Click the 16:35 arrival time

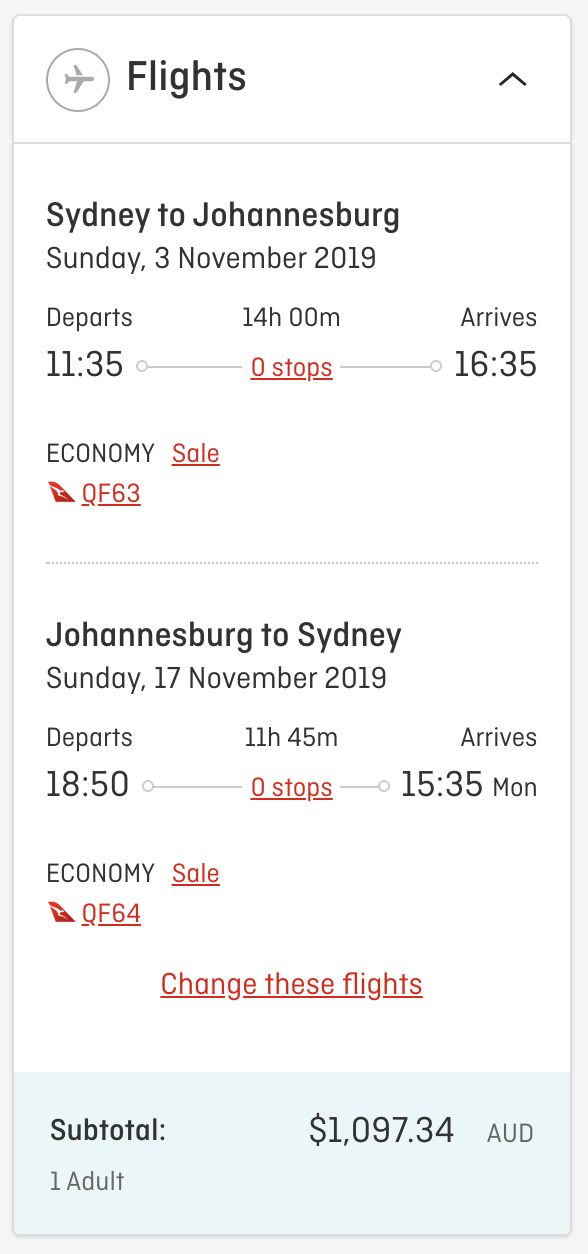495,365
